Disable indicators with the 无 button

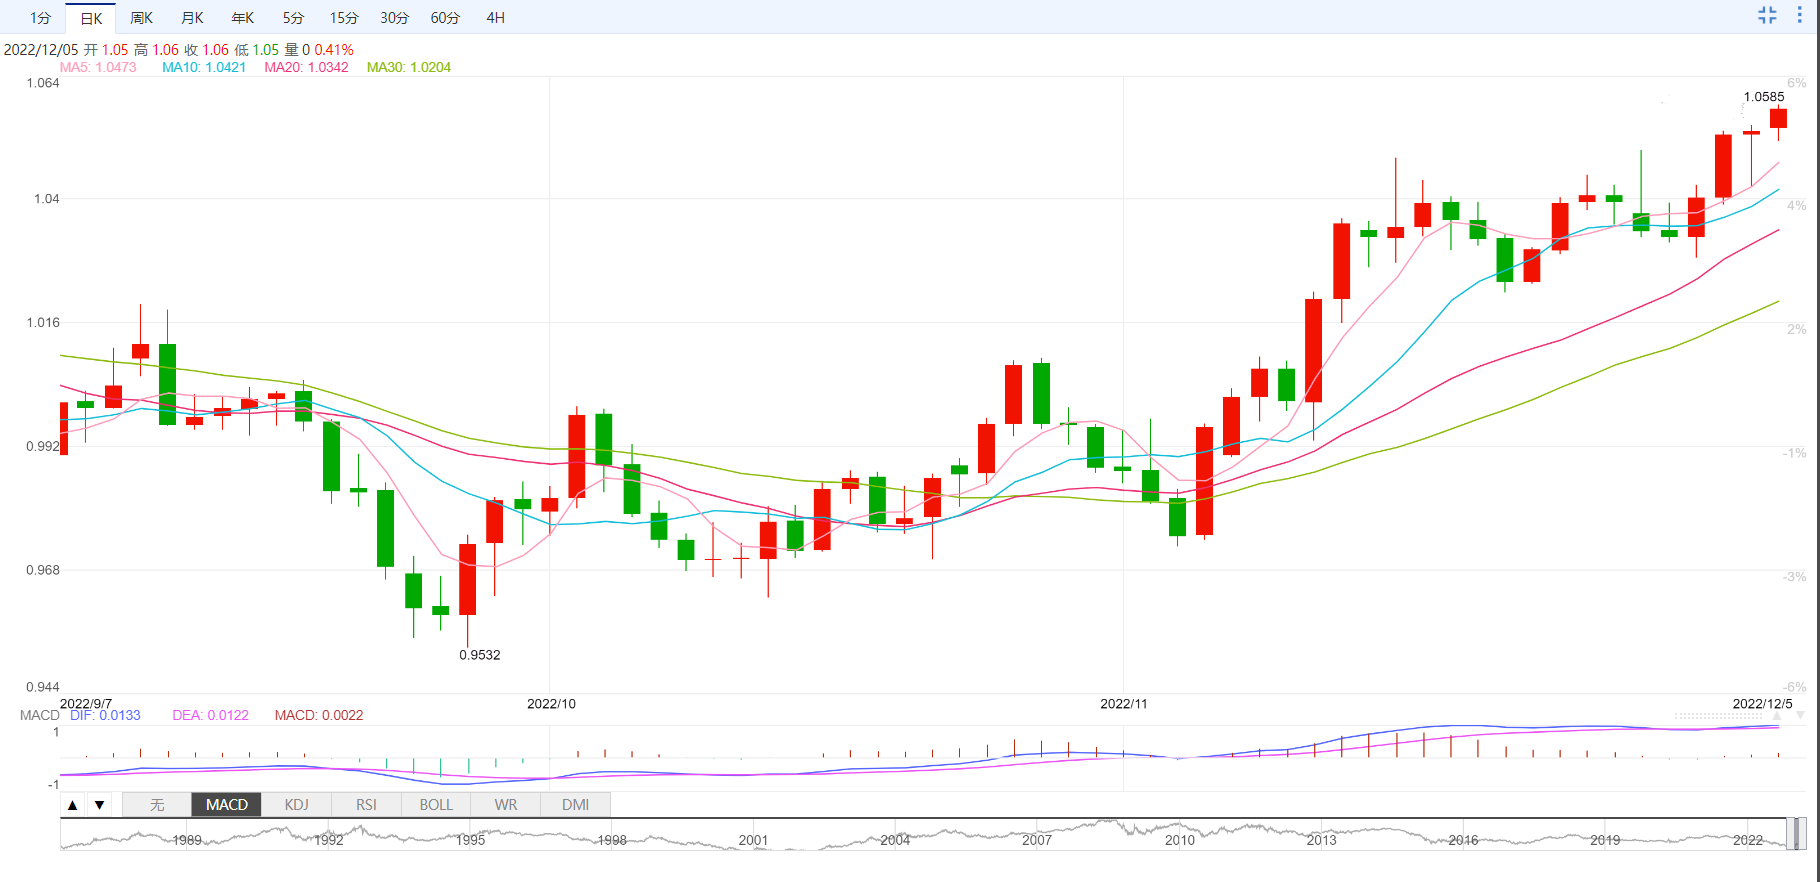pos(157,805)
